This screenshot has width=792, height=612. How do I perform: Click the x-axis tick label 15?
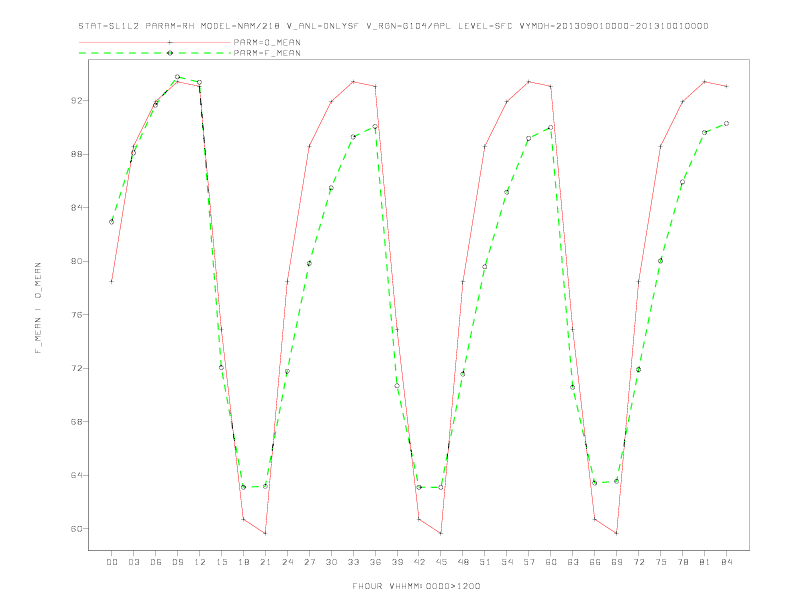tap(222, 562)
